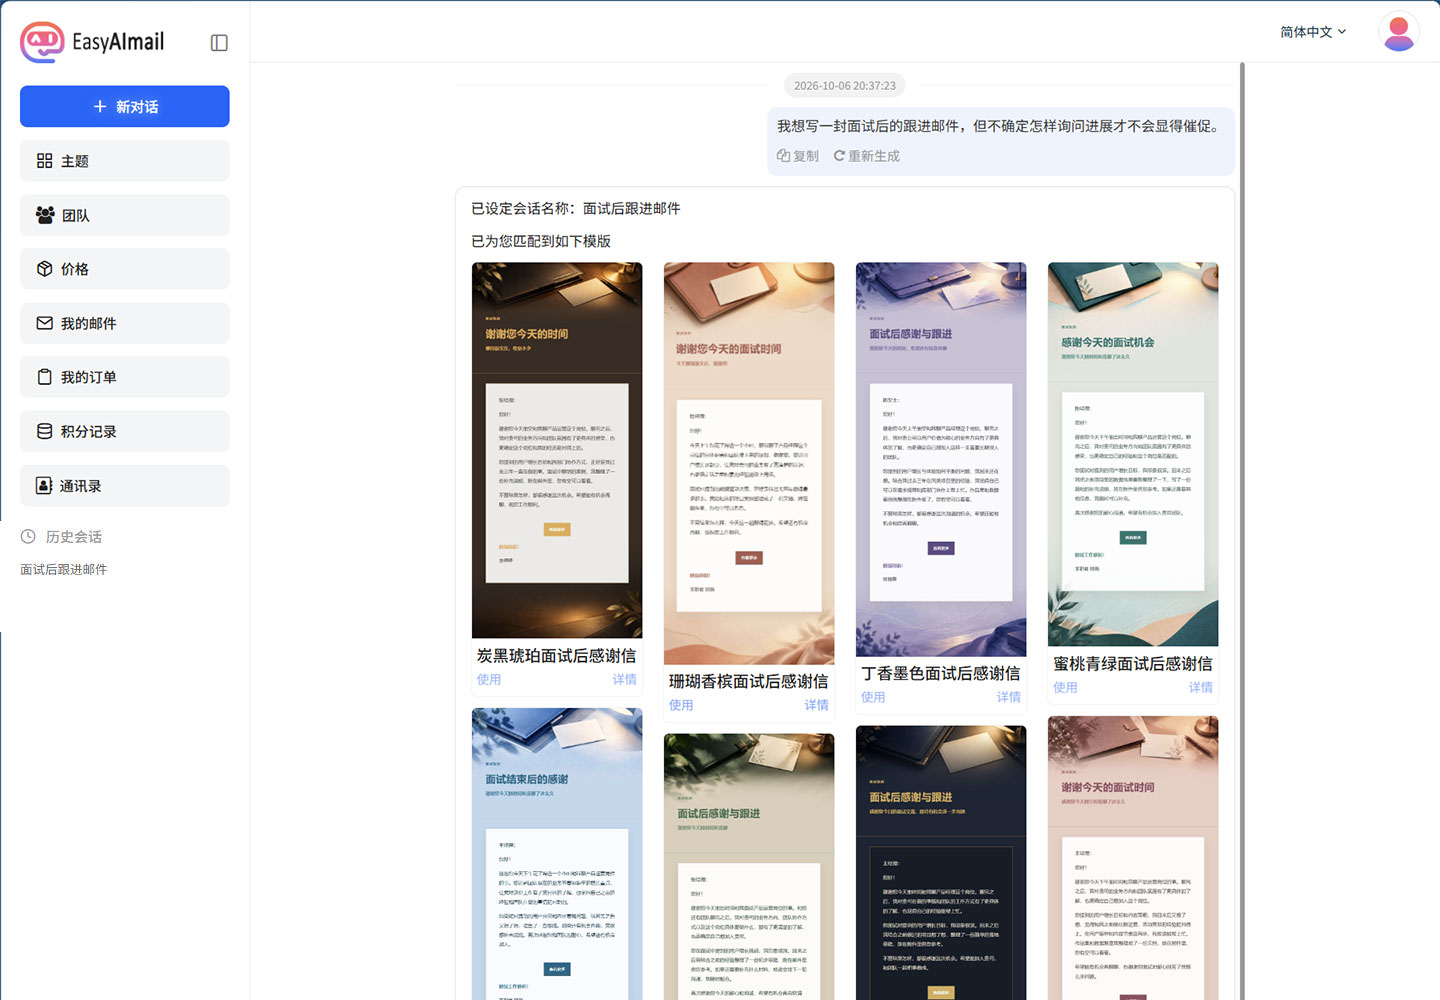Select the 珊瑚香槟面试后感谢信 template thumbnail
The height and width of the screenshot is (1000, 1440).
[749, 463]
